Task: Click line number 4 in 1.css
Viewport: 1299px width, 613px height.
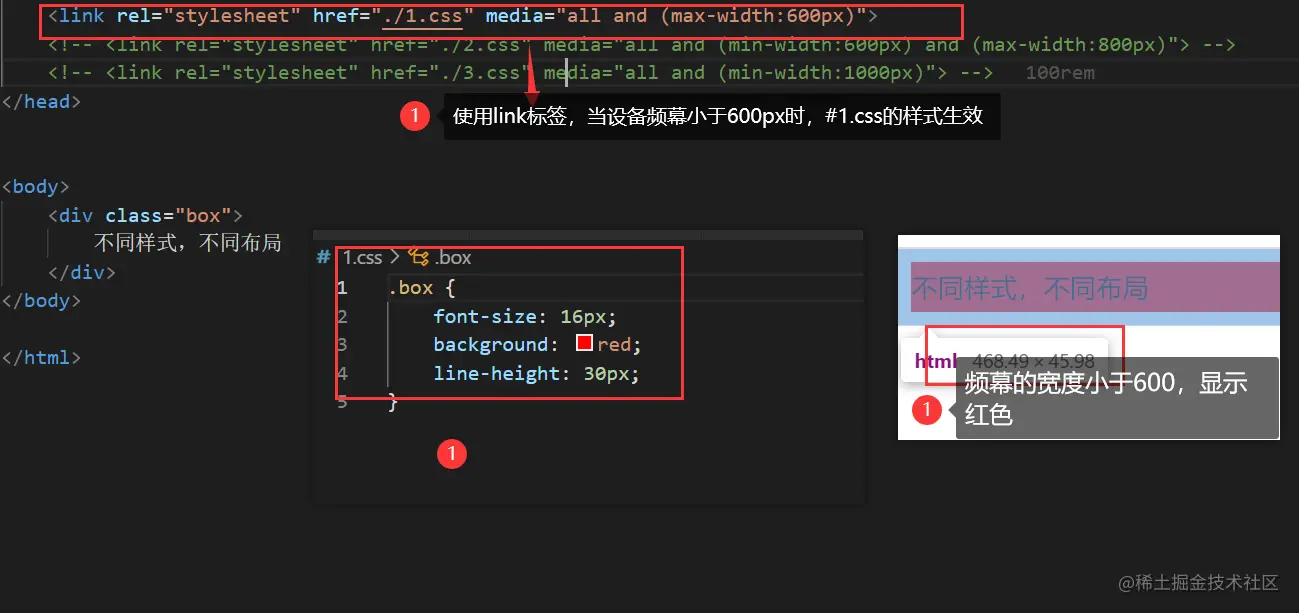Action: (342, 374)
